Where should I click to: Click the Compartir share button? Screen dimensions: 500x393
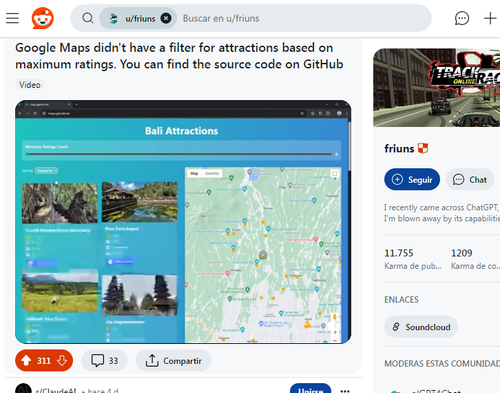tap(173, 360)
